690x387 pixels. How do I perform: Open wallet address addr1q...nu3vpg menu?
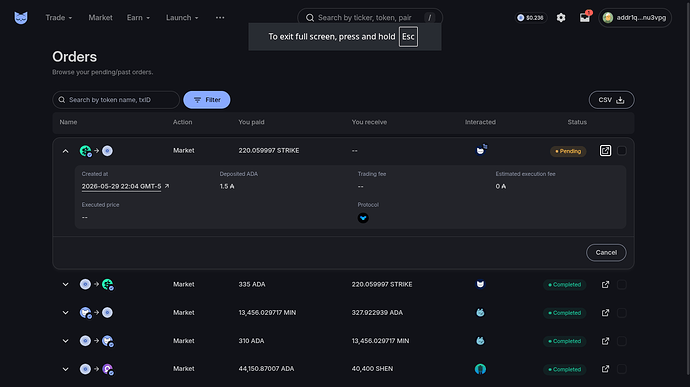click(x=635, y=18)
